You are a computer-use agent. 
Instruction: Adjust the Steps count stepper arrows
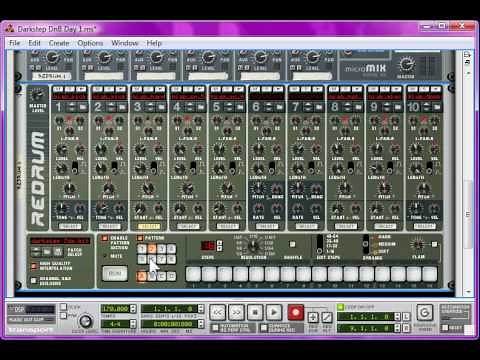[x=220, y=246]
